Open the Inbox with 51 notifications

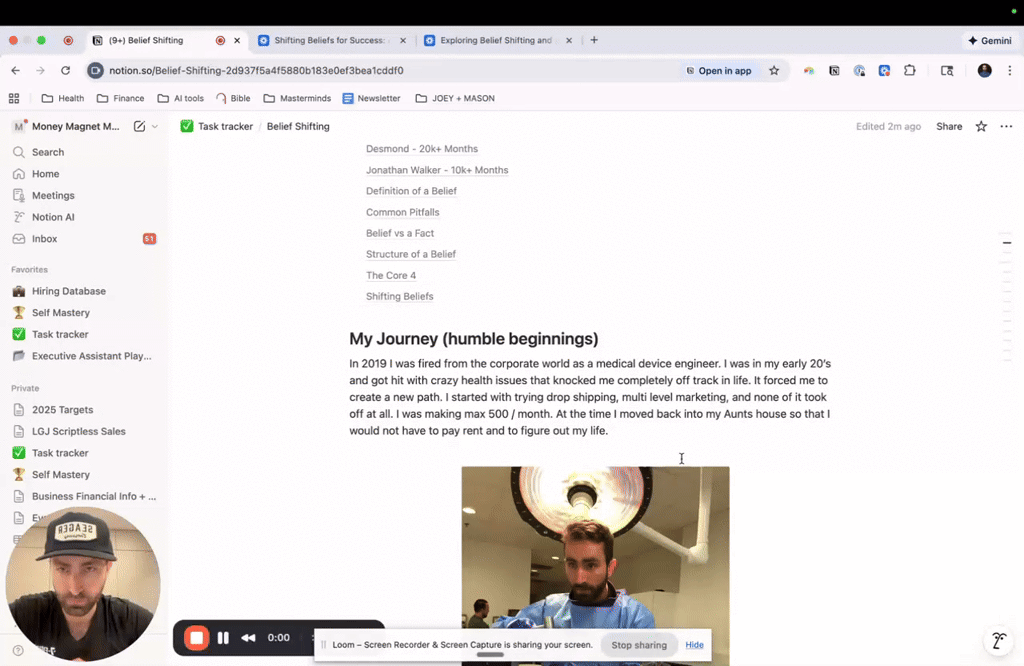84,239
